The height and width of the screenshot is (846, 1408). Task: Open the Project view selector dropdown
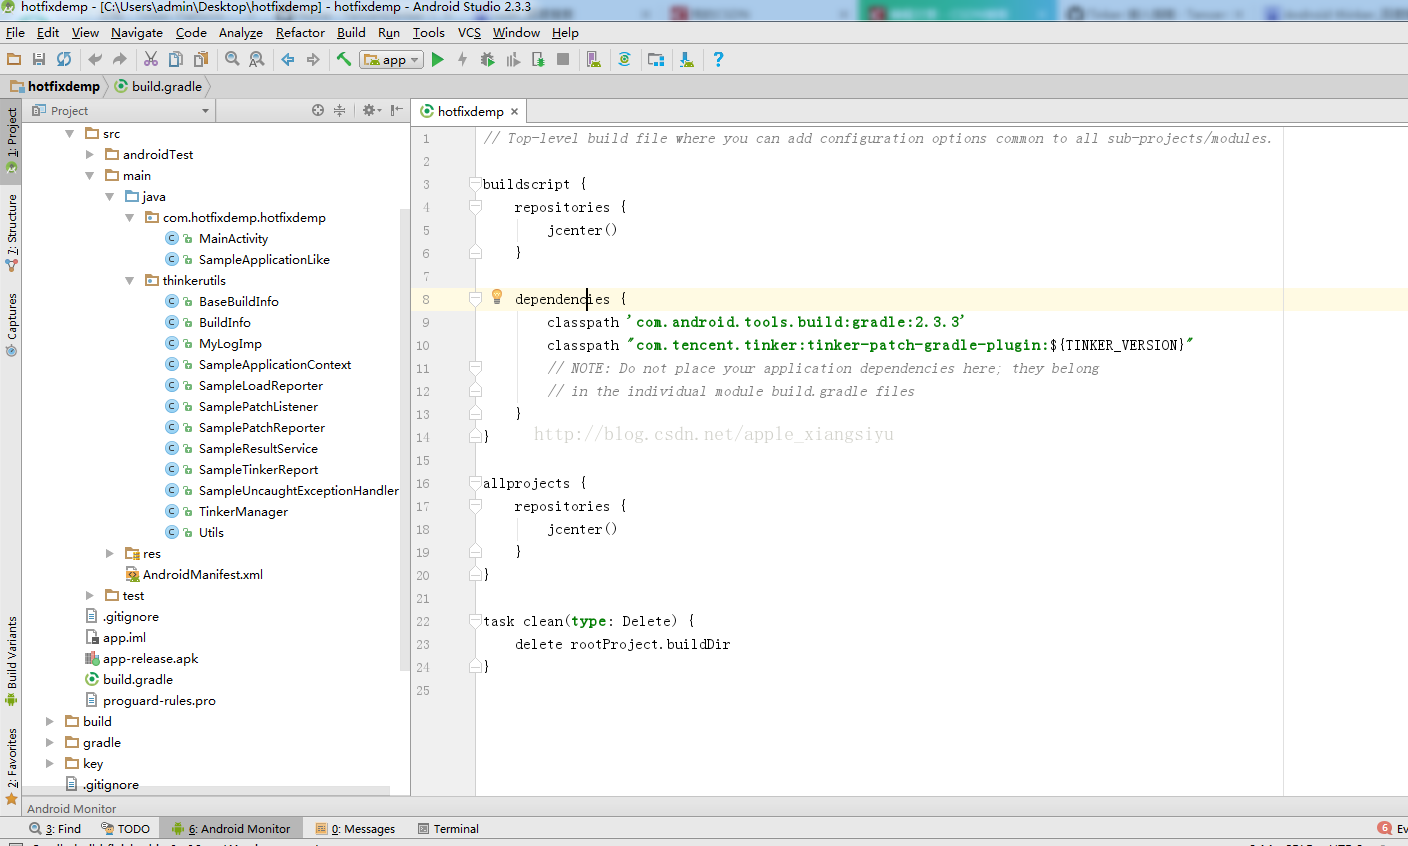[121, 111]
